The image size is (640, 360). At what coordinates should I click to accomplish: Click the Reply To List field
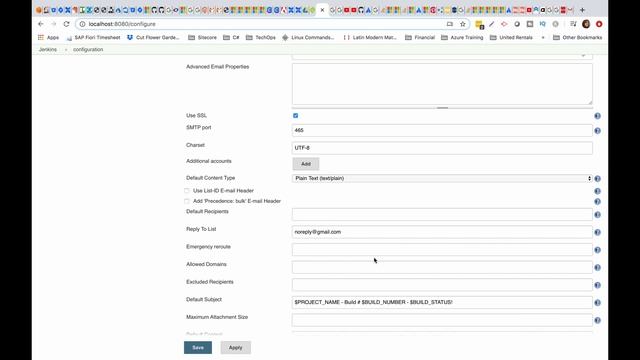click(x=442, y=232)
